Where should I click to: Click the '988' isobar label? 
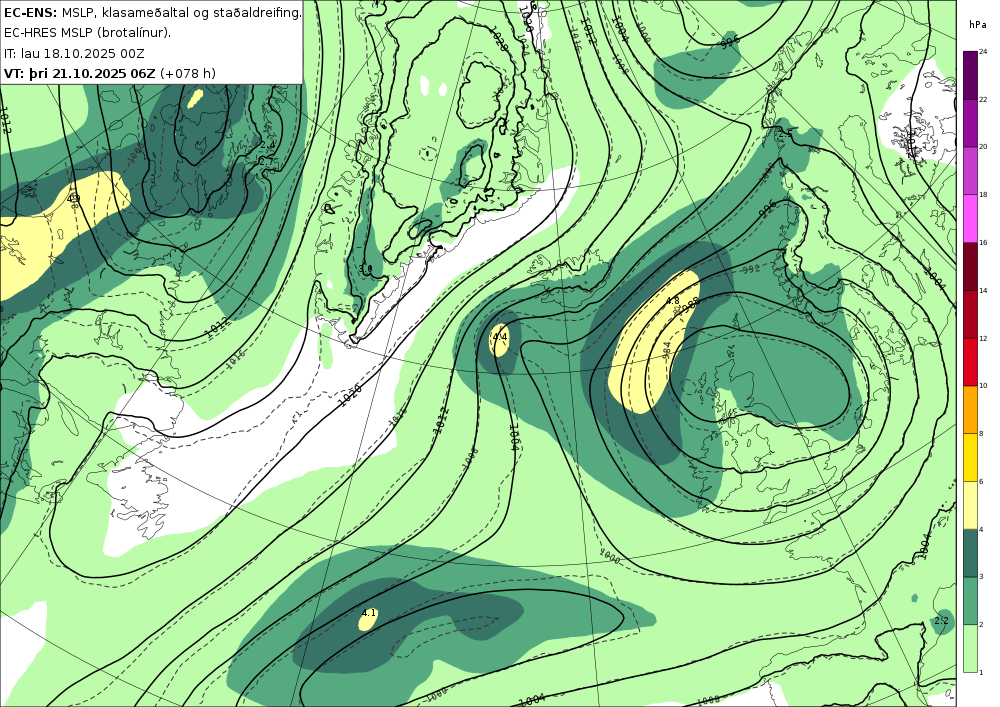coord(690,305)
